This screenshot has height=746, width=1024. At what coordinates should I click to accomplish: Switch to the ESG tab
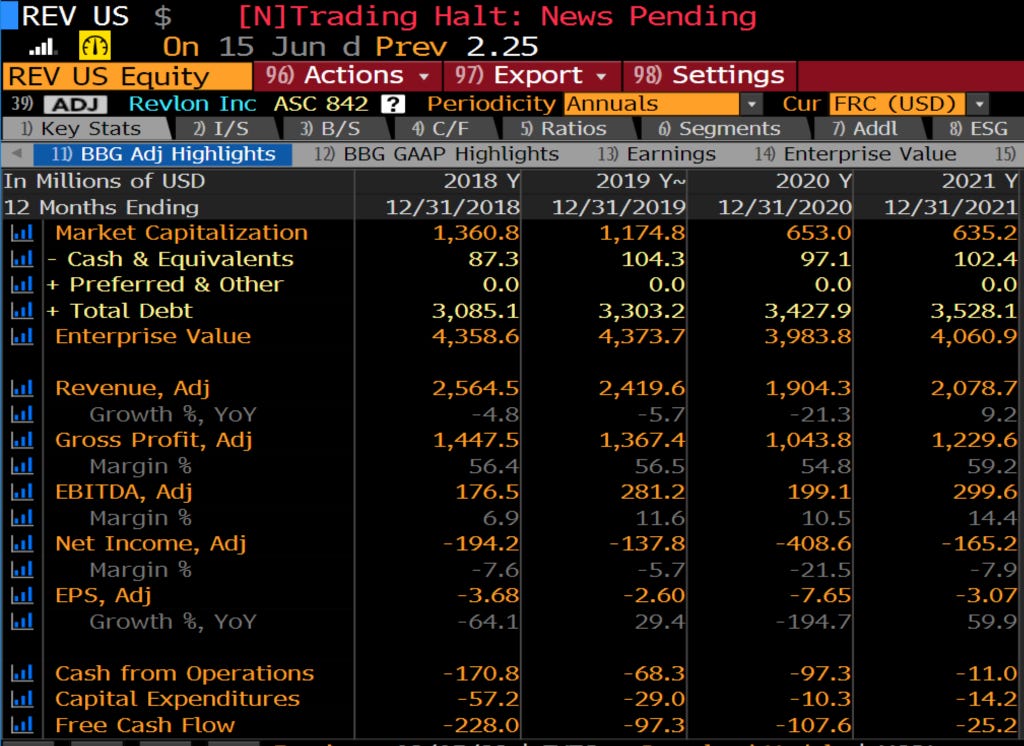(978, 129)
